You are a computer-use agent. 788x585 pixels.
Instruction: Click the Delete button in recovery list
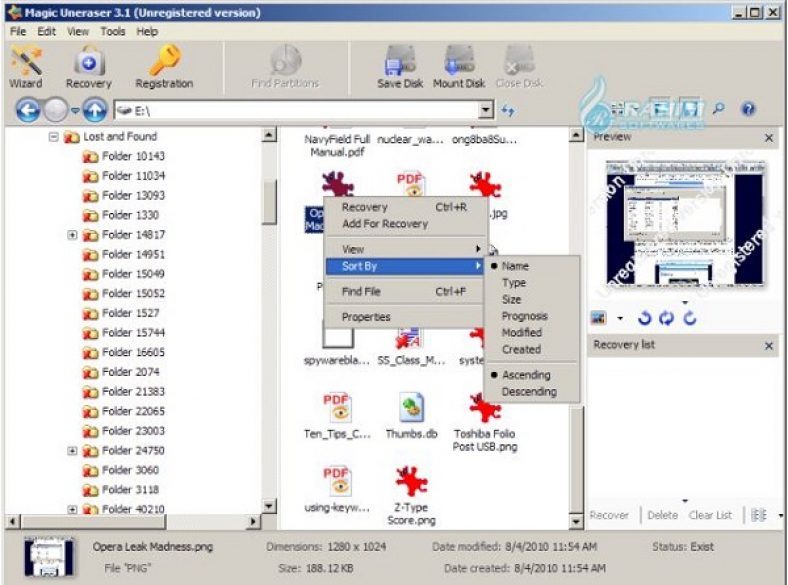click(x=662, y=515)
